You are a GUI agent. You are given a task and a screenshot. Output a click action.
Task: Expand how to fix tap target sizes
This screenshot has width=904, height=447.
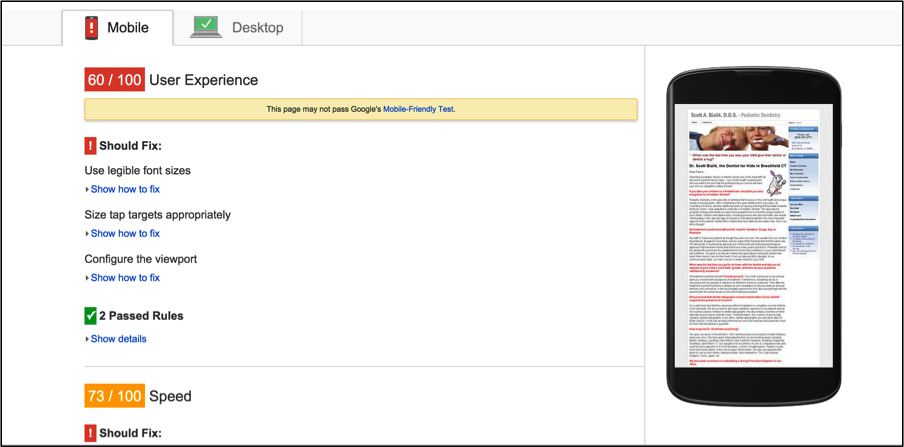click(x=124, y=234)
